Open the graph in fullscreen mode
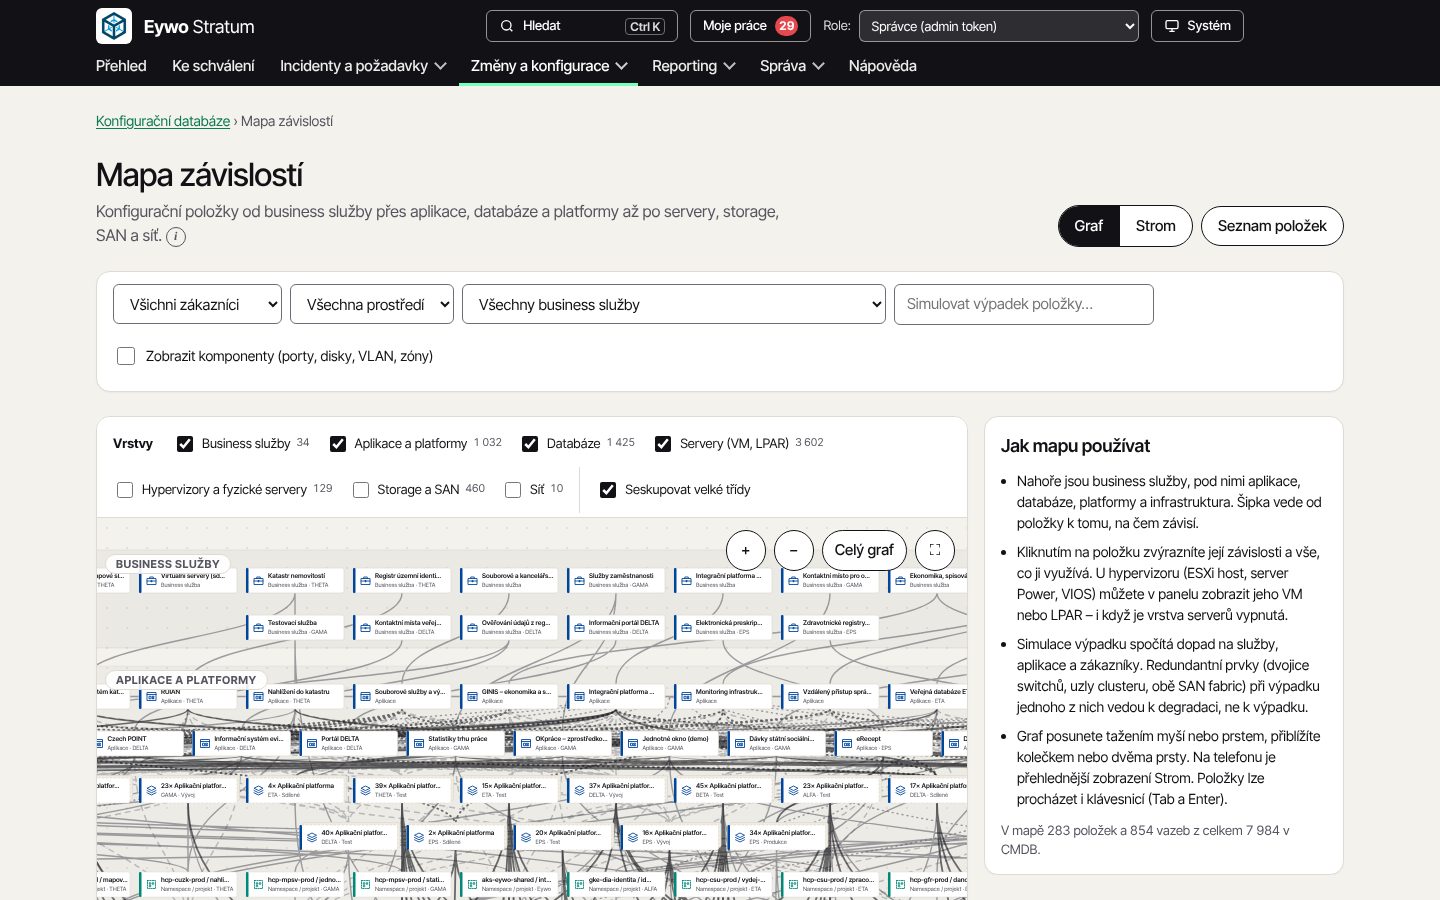 (935, 550)
